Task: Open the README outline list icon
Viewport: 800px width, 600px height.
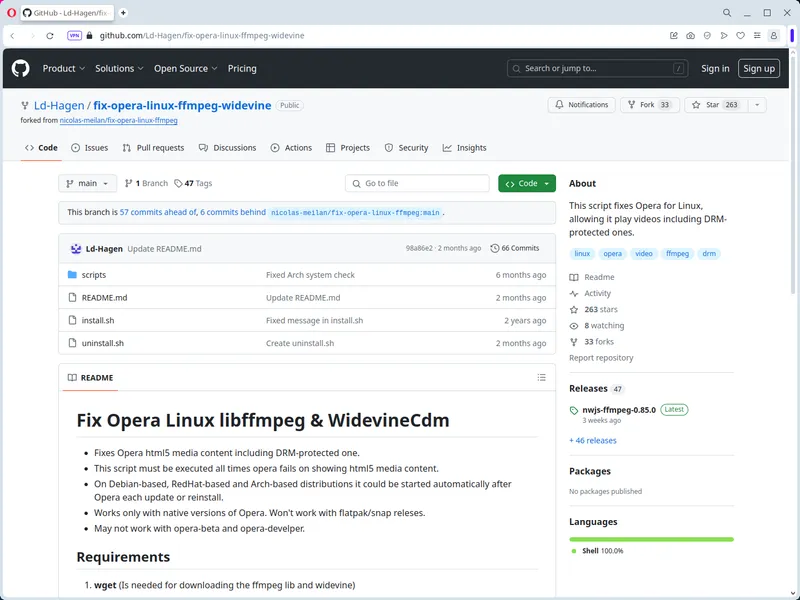Action: 541,377
